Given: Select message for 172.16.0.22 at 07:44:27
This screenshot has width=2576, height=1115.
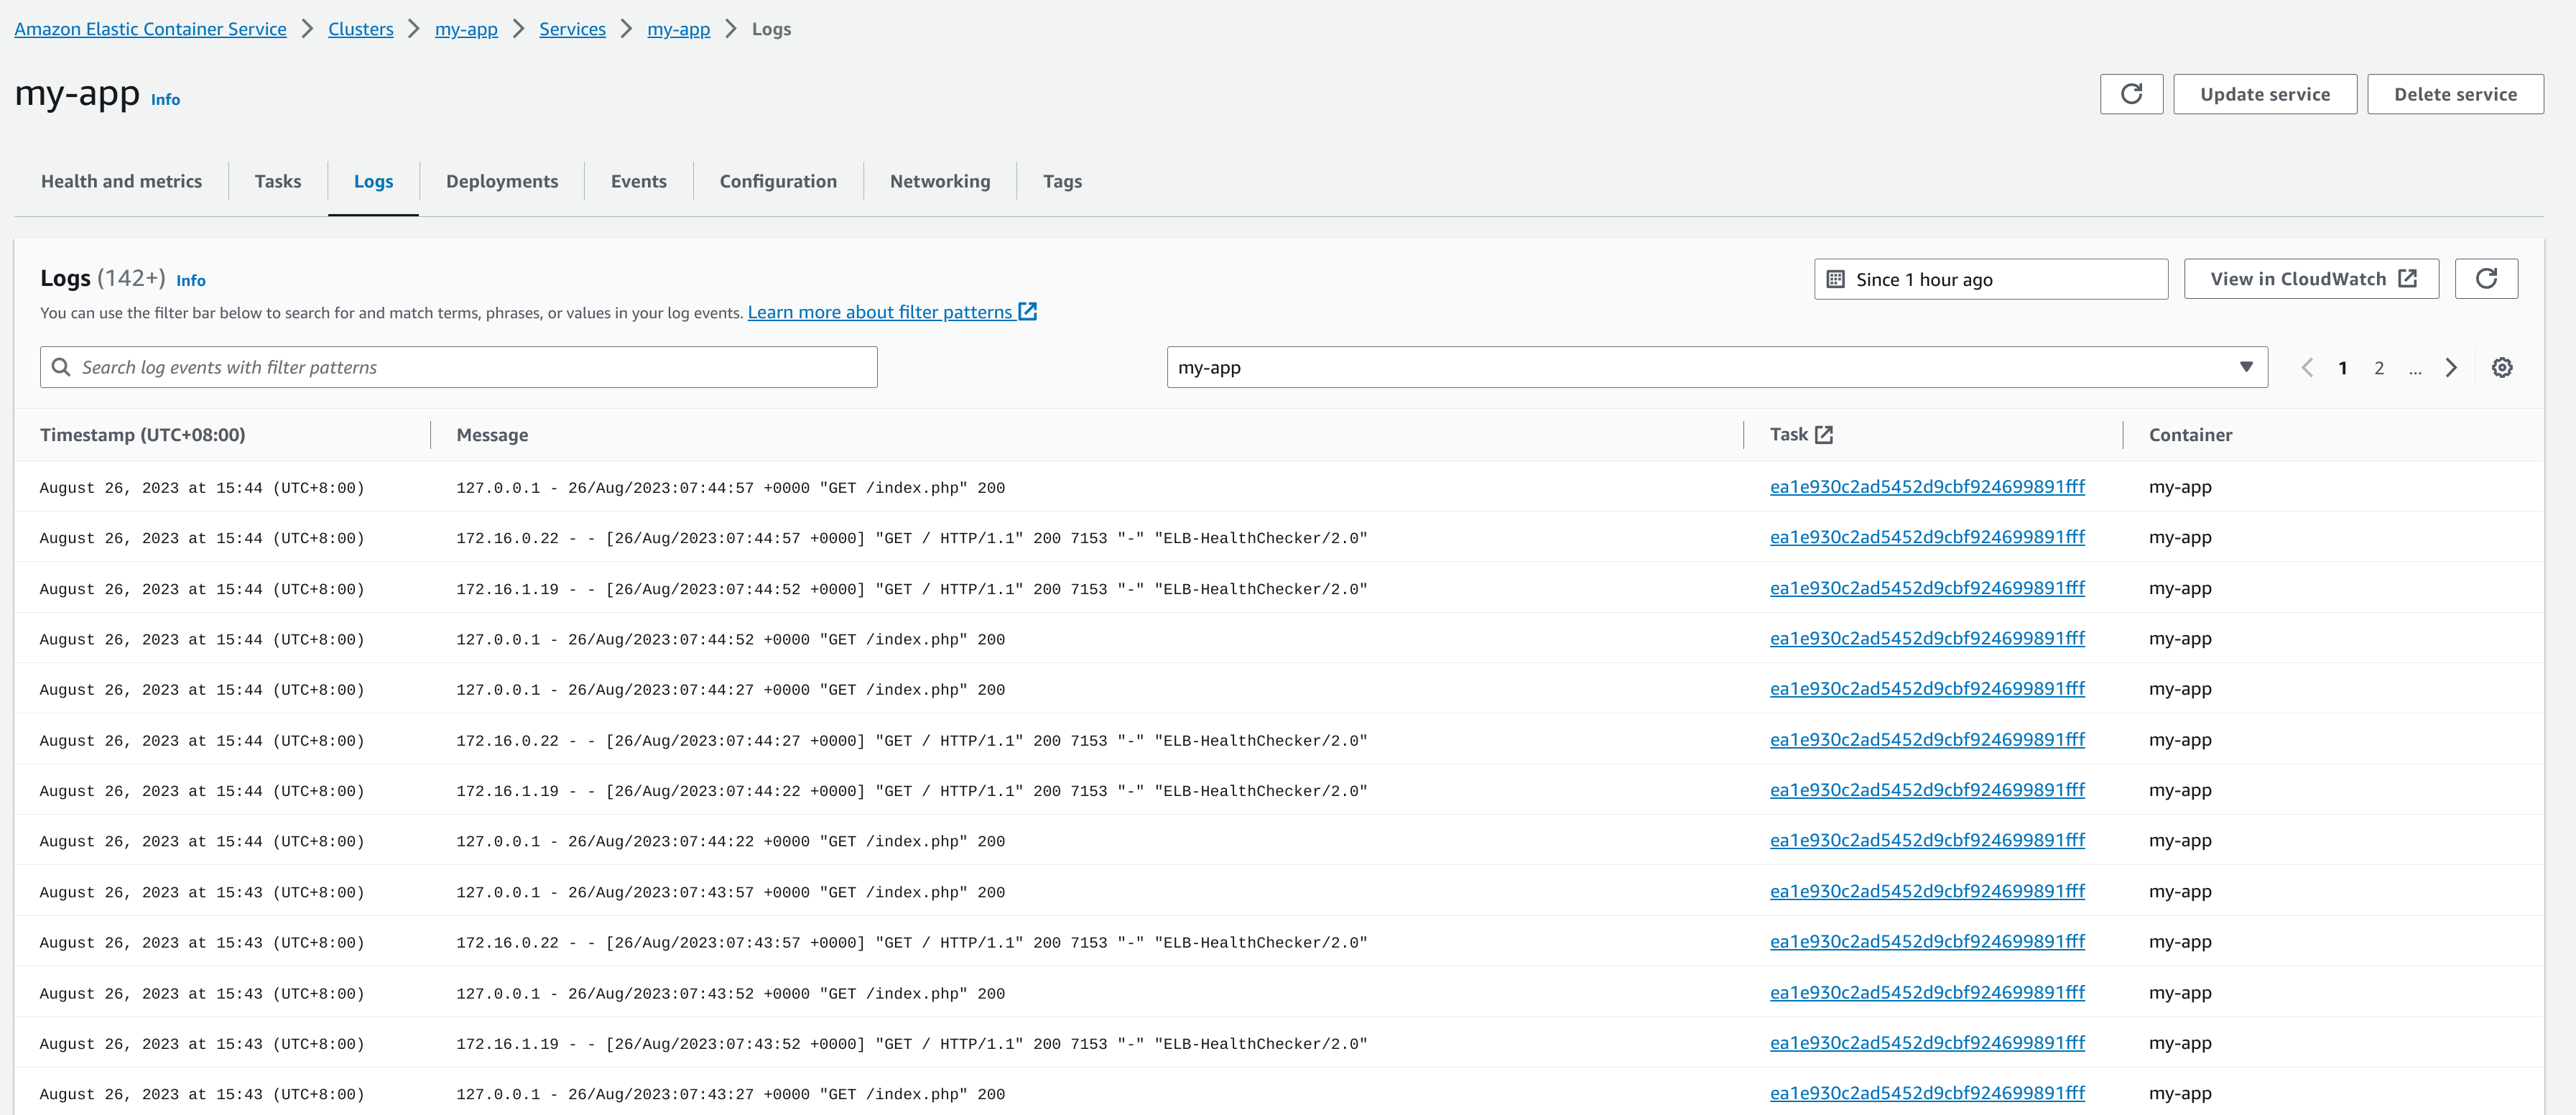Looking at the screenshot, I should (x=911, y=741).
